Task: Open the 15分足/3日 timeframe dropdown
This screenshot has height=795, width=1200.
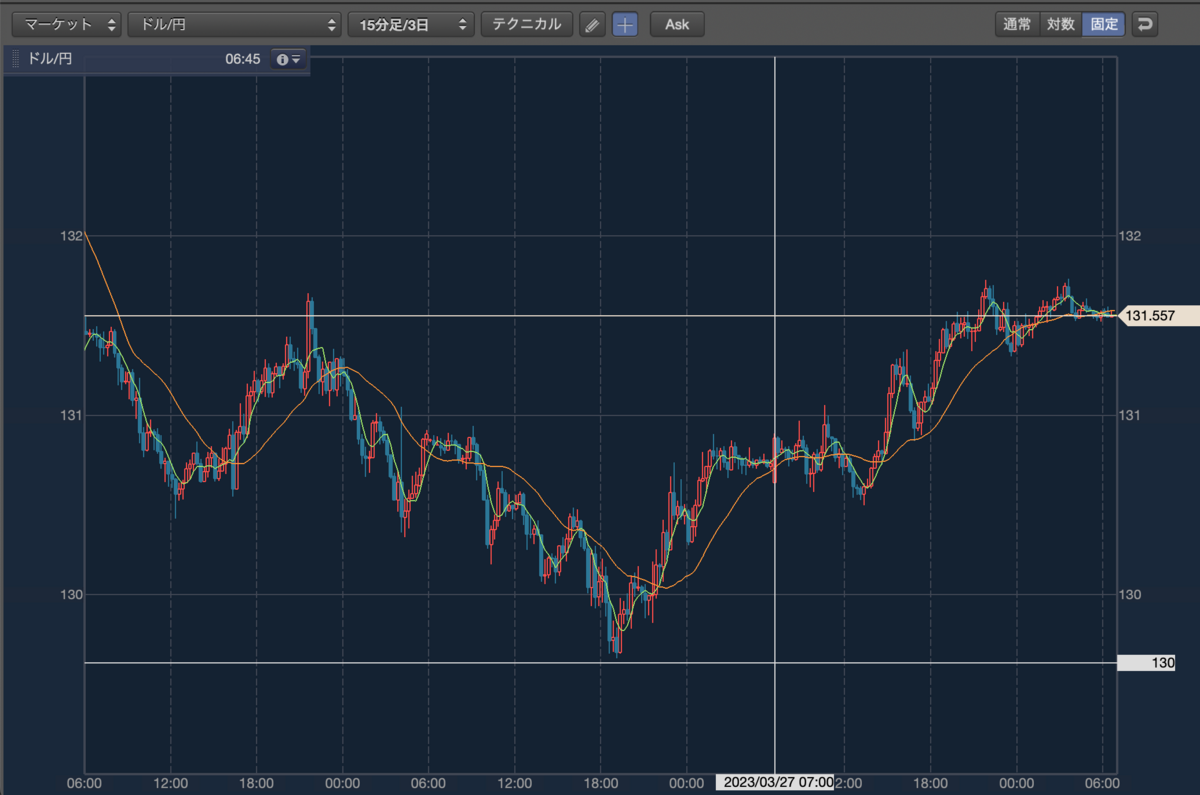Action: click(411, 25)
